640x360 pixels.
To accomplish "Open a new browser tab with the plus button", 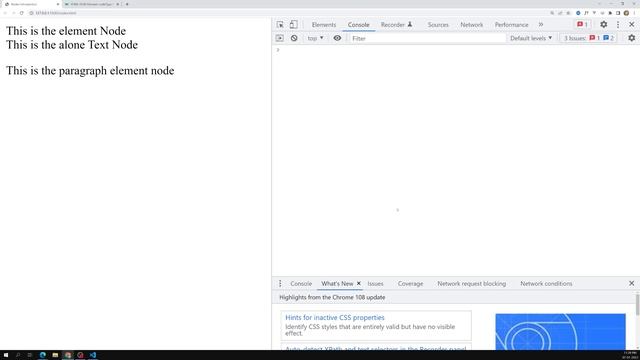I will [127, 4].
